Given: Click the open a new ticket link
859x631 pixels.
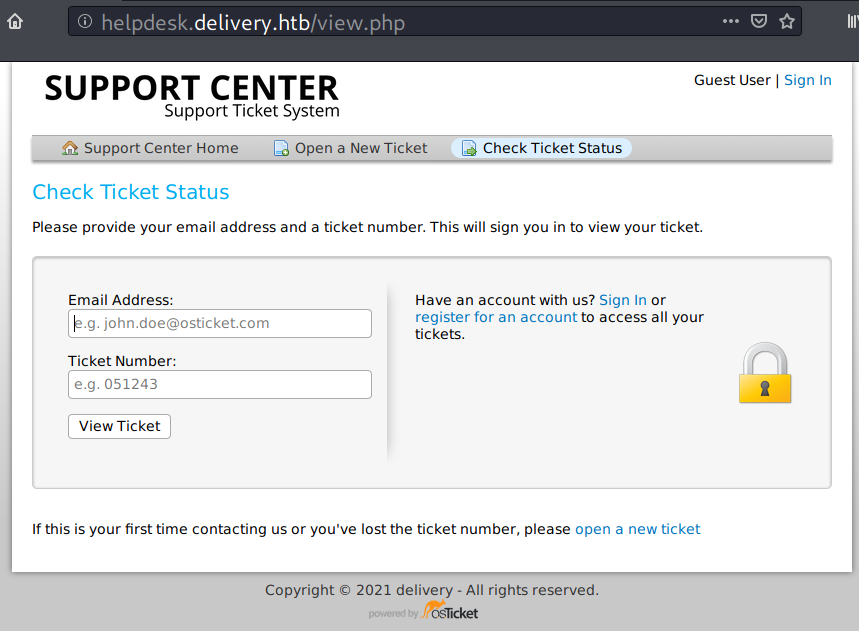Looking at the screenshot, I should coord(638,529).
